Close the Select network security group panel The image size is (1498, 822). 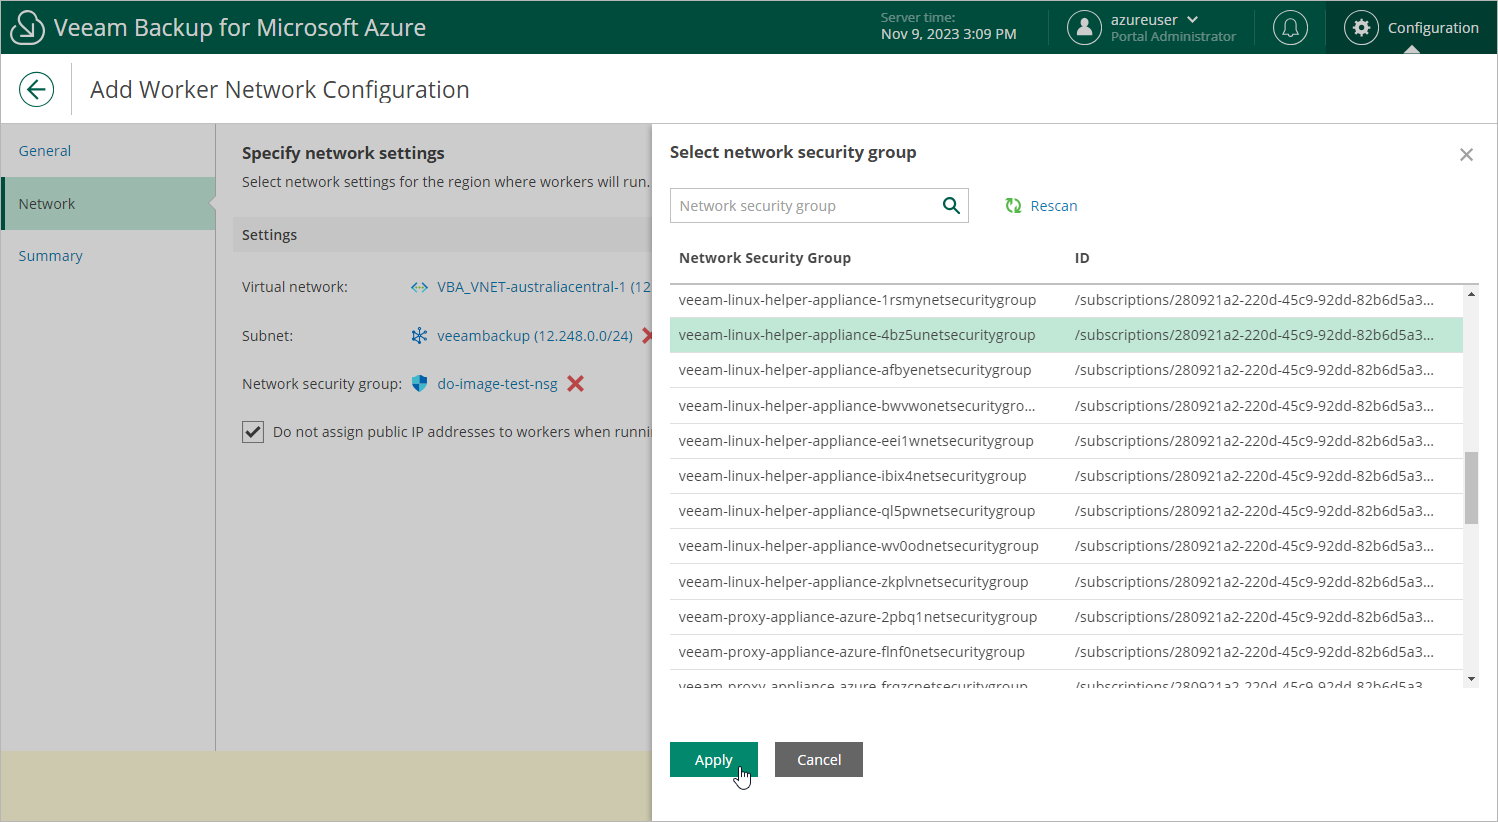click(x=1466, y=155)
